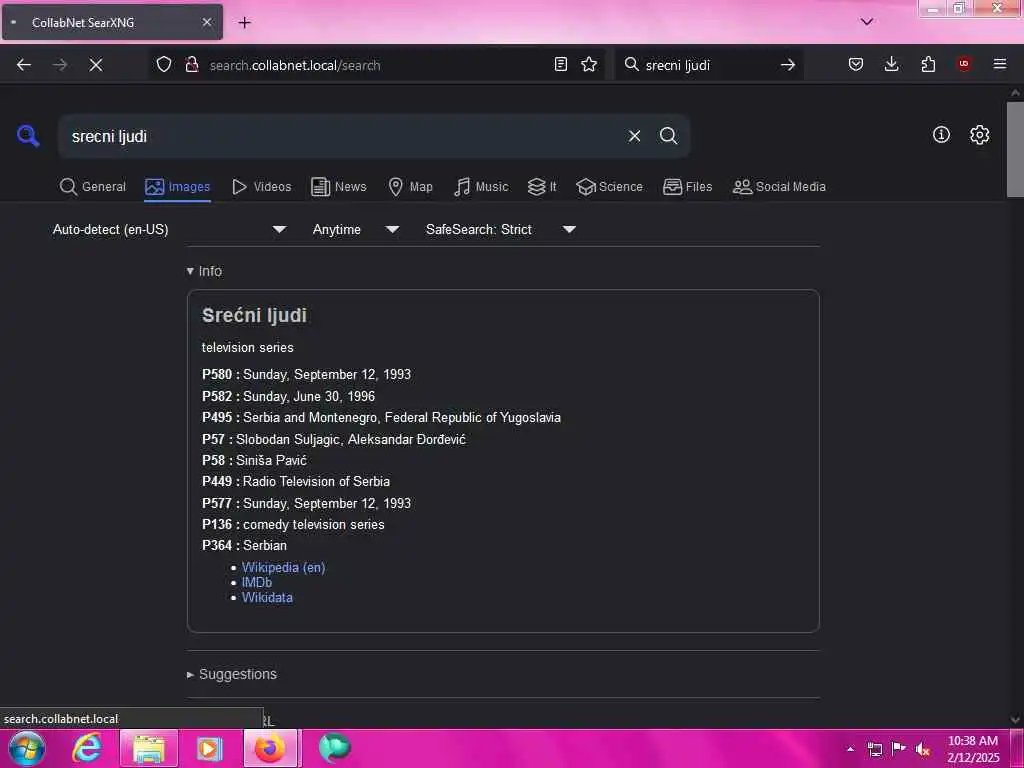1024x768 pixels.
Task: Switch to the General category tab
Action: (93, 187)
